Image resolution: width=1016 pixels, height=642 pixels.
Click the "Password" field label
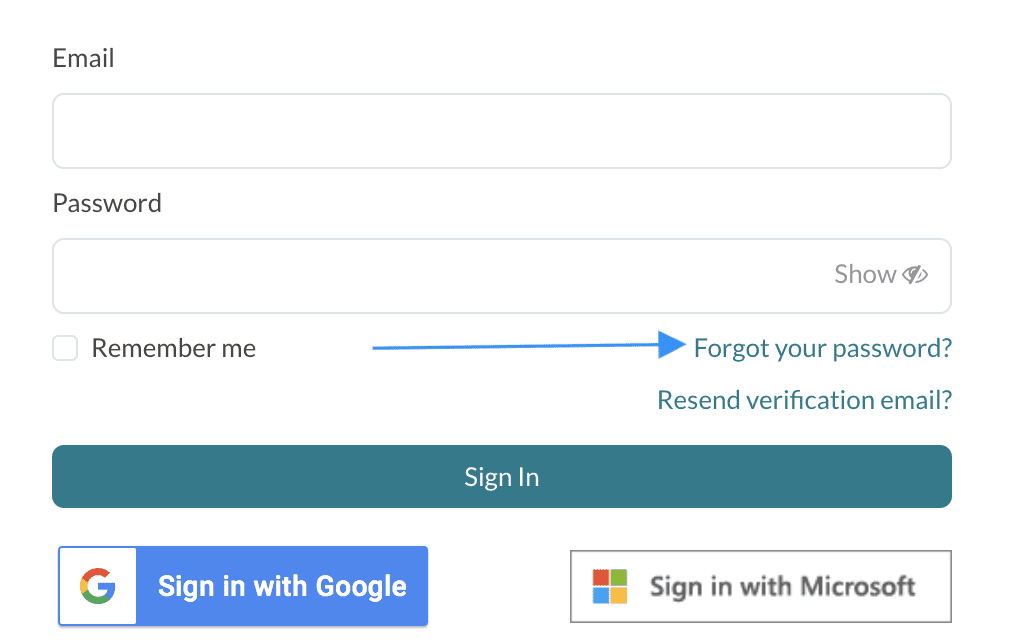[x=106, y=202]
